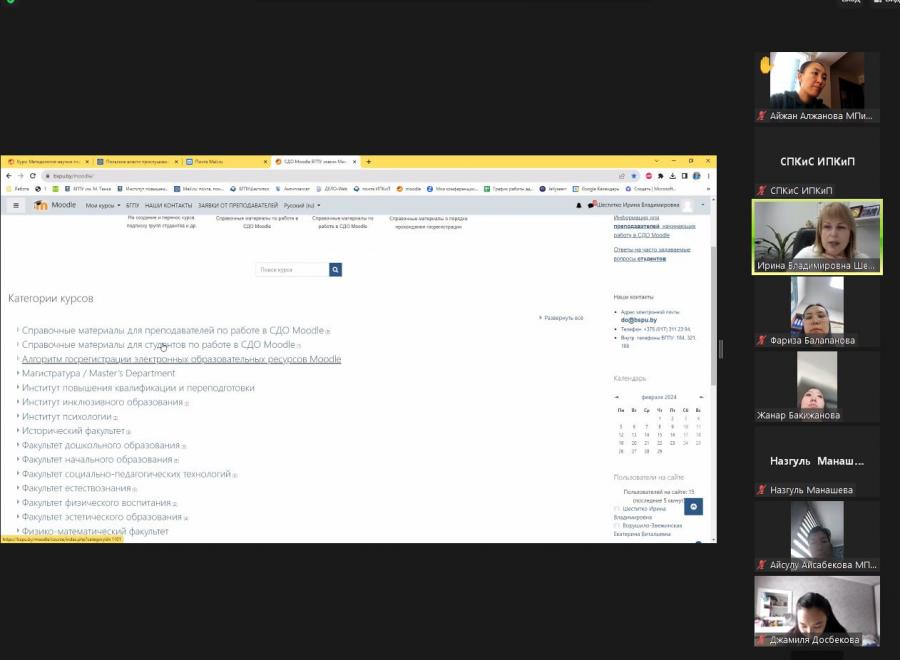This screenshot has height=660, width=900.
Task: Open the Русский (ru) language dropdown
Action: pyautogui.click(x=302, y=205)
